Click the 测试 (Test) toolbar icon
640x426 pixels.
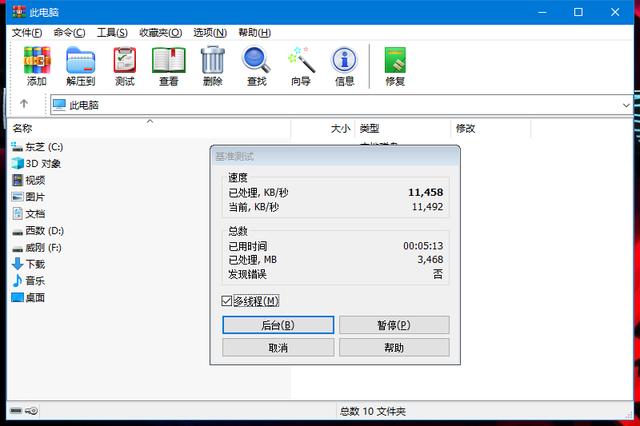125,66
